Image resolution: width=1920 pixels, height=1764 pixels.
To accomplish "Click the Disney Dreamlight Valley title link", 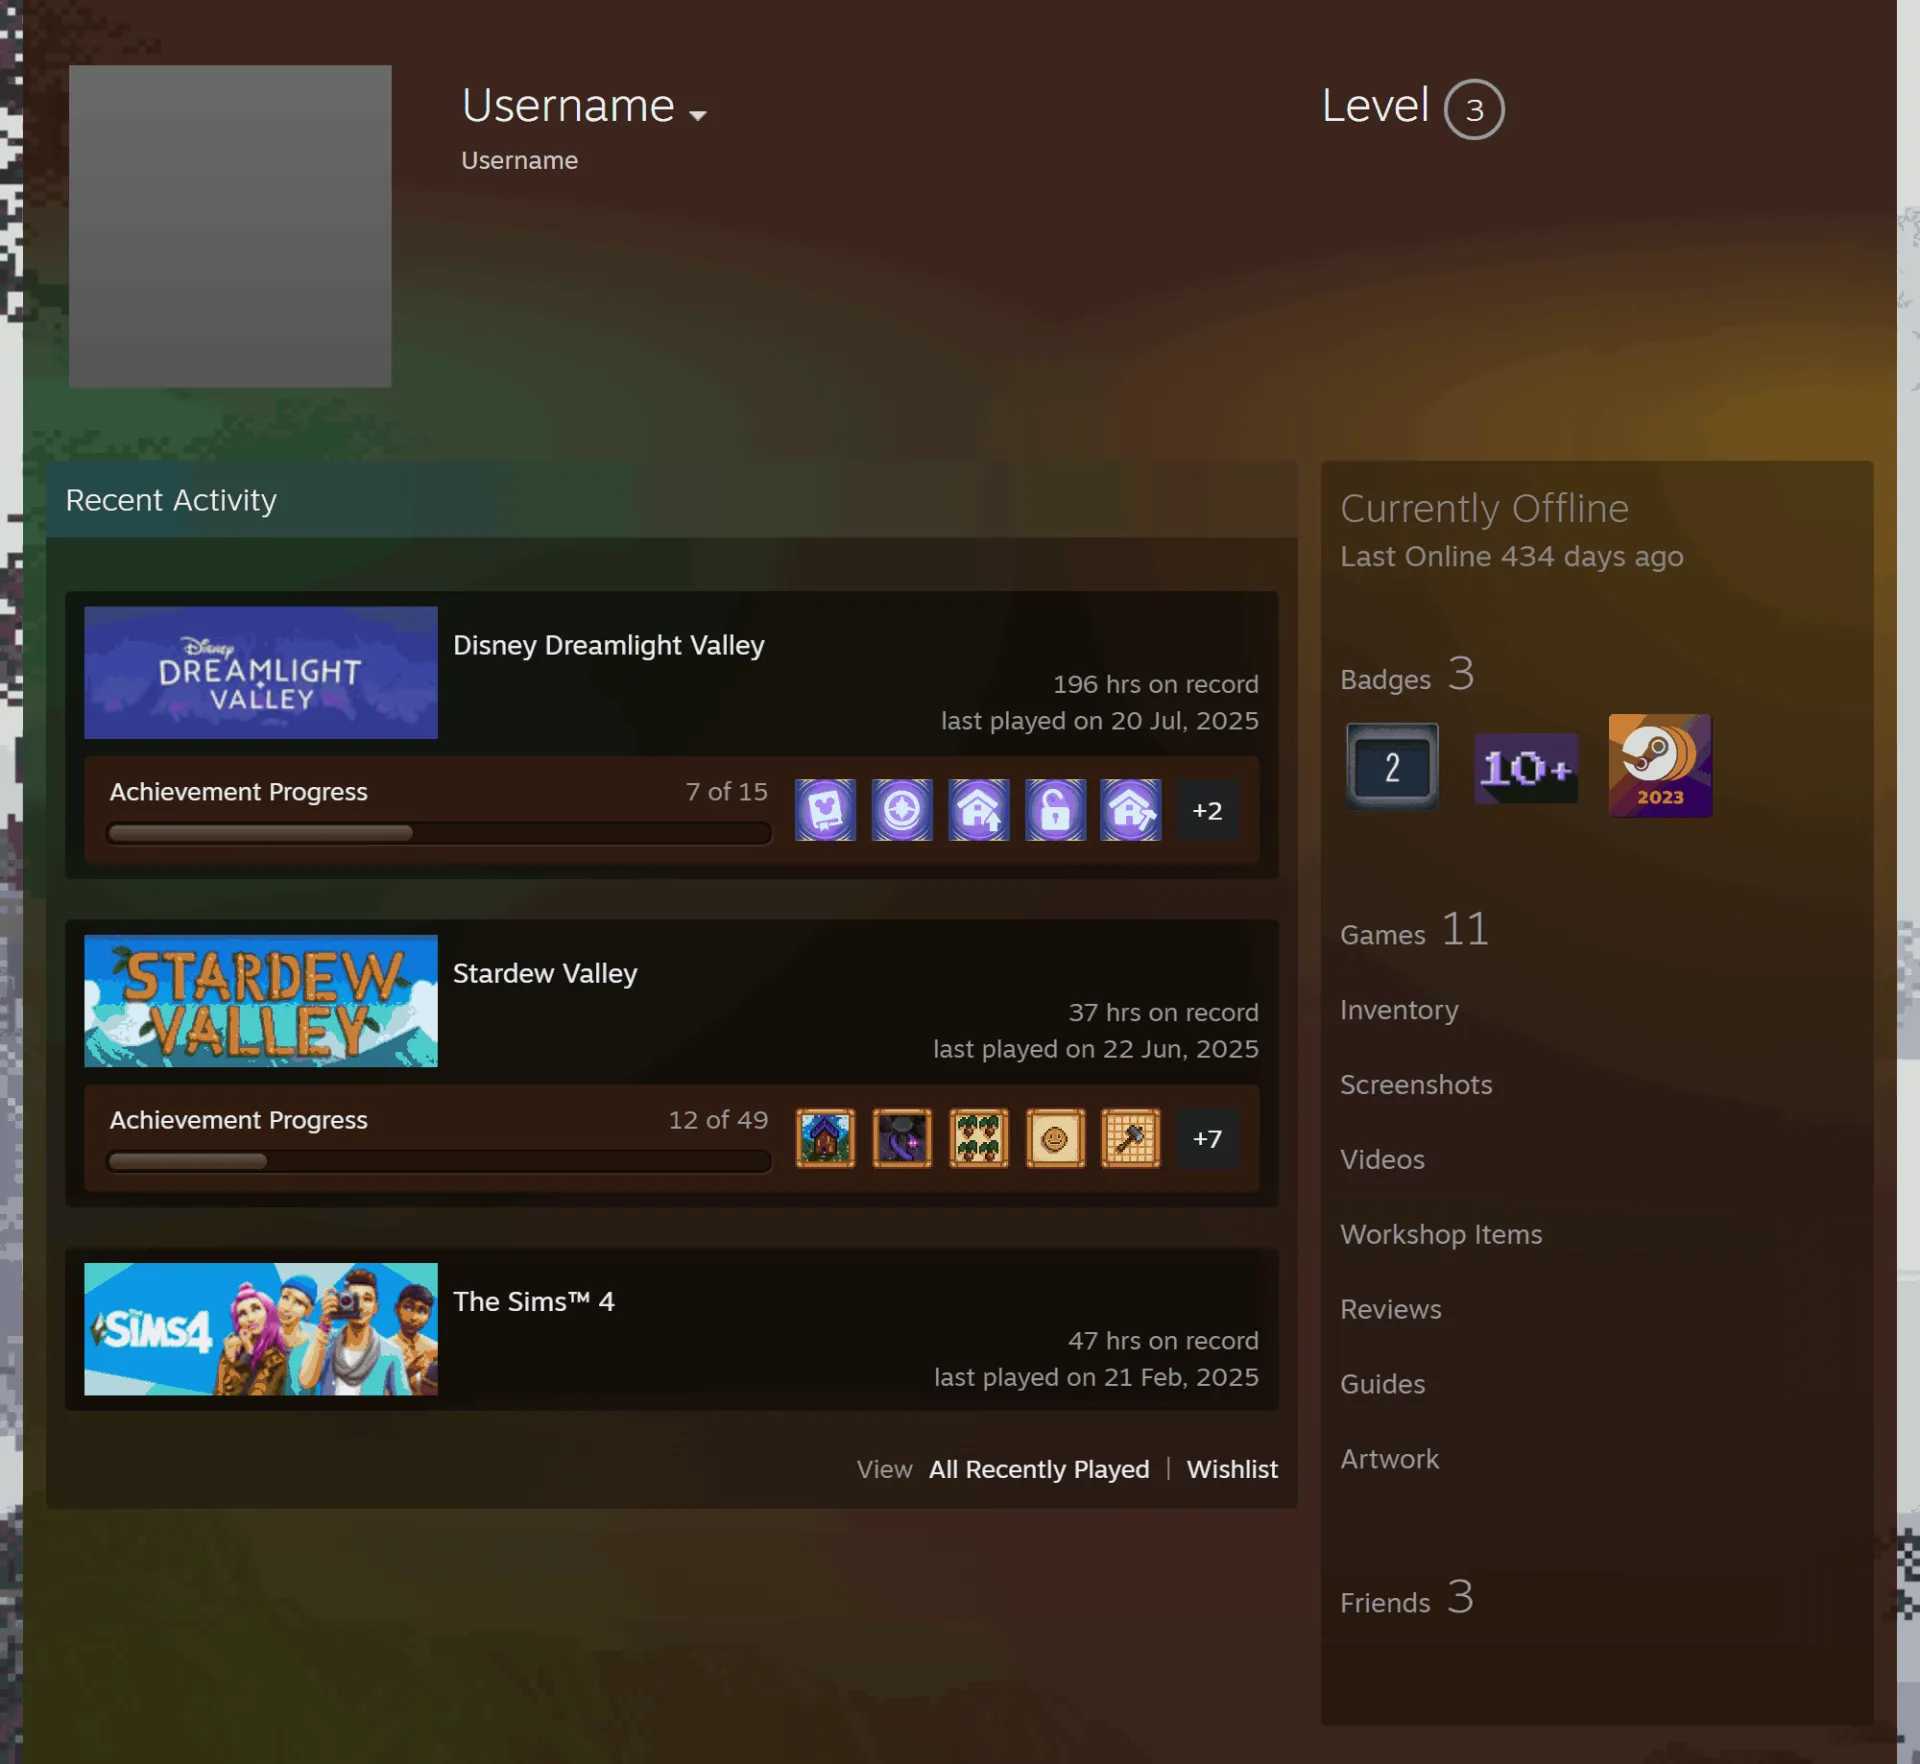I will coord(608,645).
